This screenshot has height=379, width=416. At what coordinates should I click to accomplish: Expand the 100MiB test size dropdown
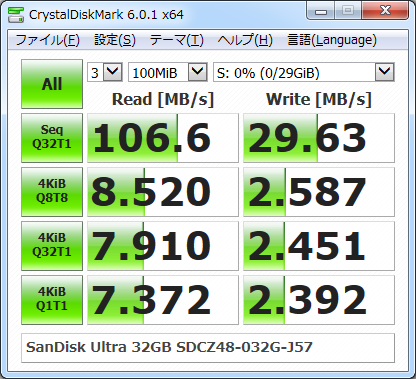click(198, 72)
